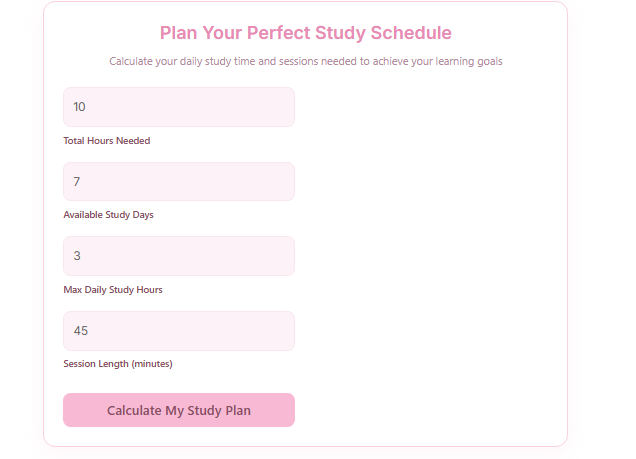
Task: Click the number 45 in the session field
Action: coord(81,331)
